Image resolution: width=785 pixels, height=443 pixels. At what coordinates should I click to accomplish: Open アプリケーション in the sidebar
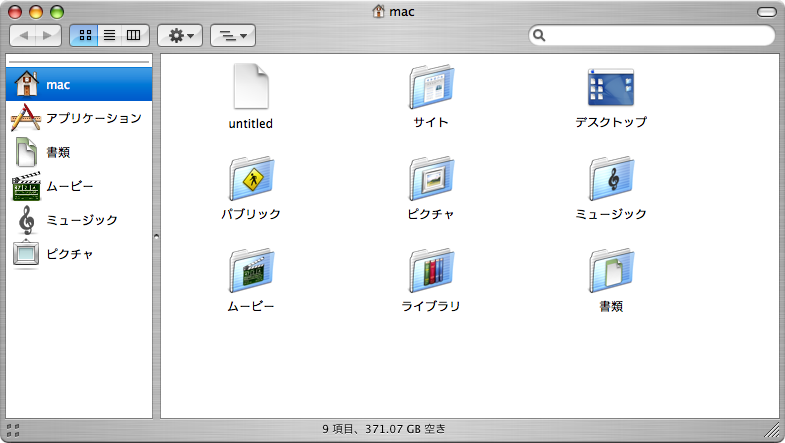coord(79,118)
